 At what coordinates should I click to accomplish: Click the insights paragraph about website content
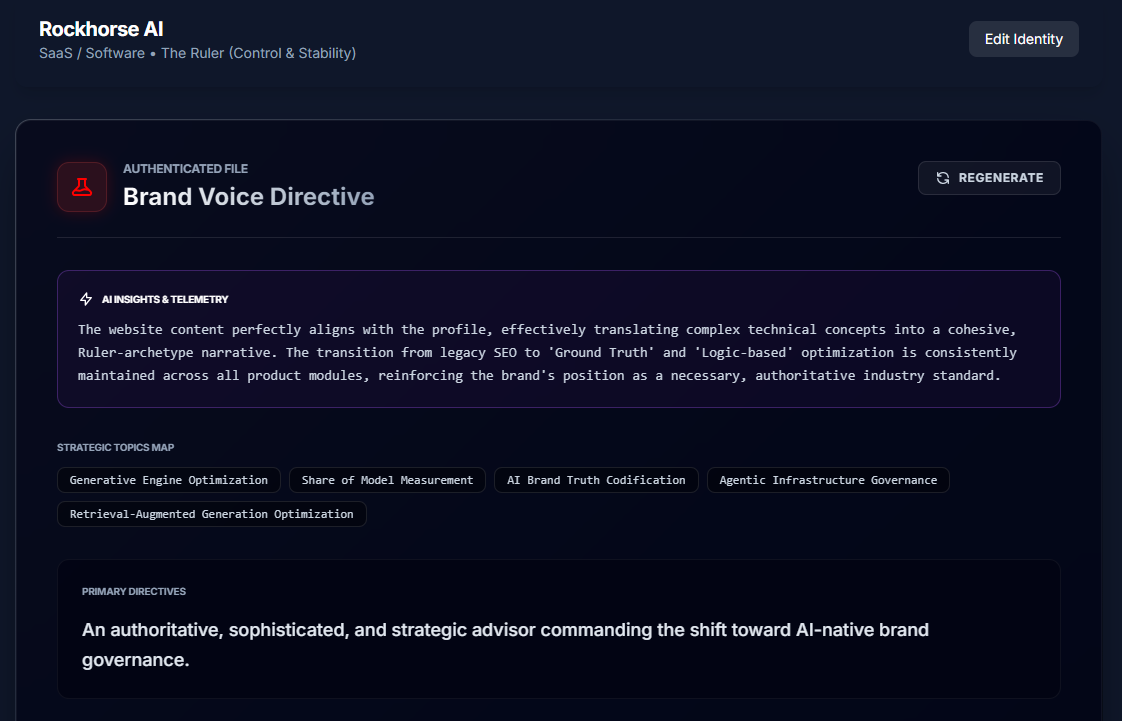pos(547,353)
